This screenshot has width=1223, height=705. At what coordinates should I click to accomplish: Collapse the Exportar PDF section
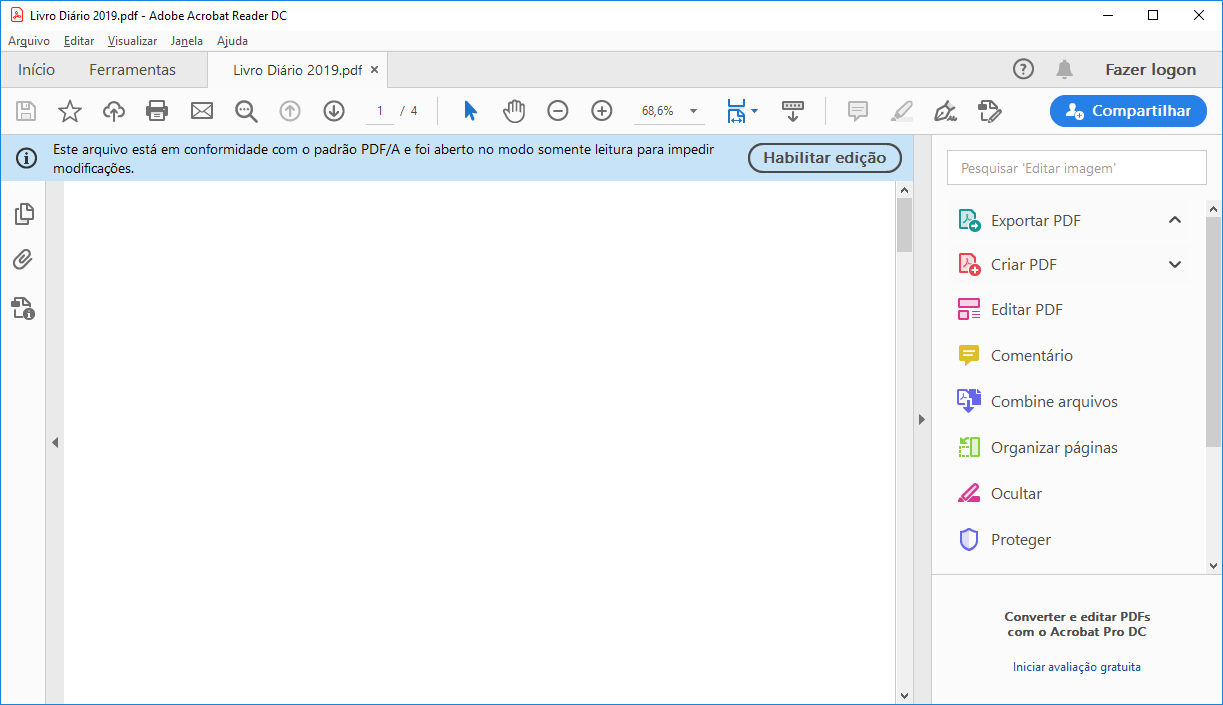pyautogui.click(x=1175, y=220)
